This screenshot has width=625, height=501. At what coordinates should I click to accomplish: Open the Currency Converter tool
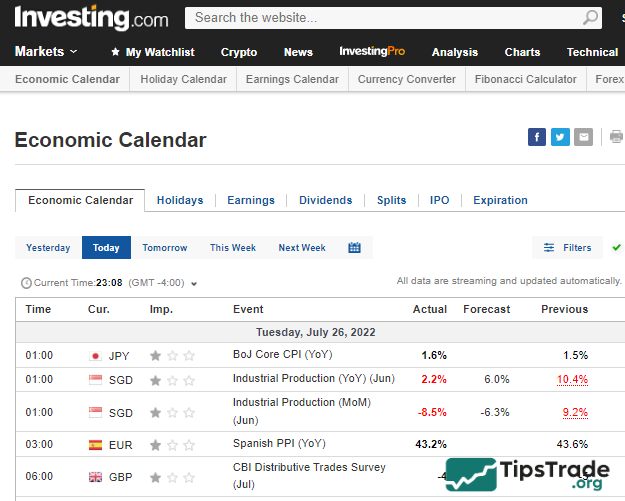(x=406, y=79)
